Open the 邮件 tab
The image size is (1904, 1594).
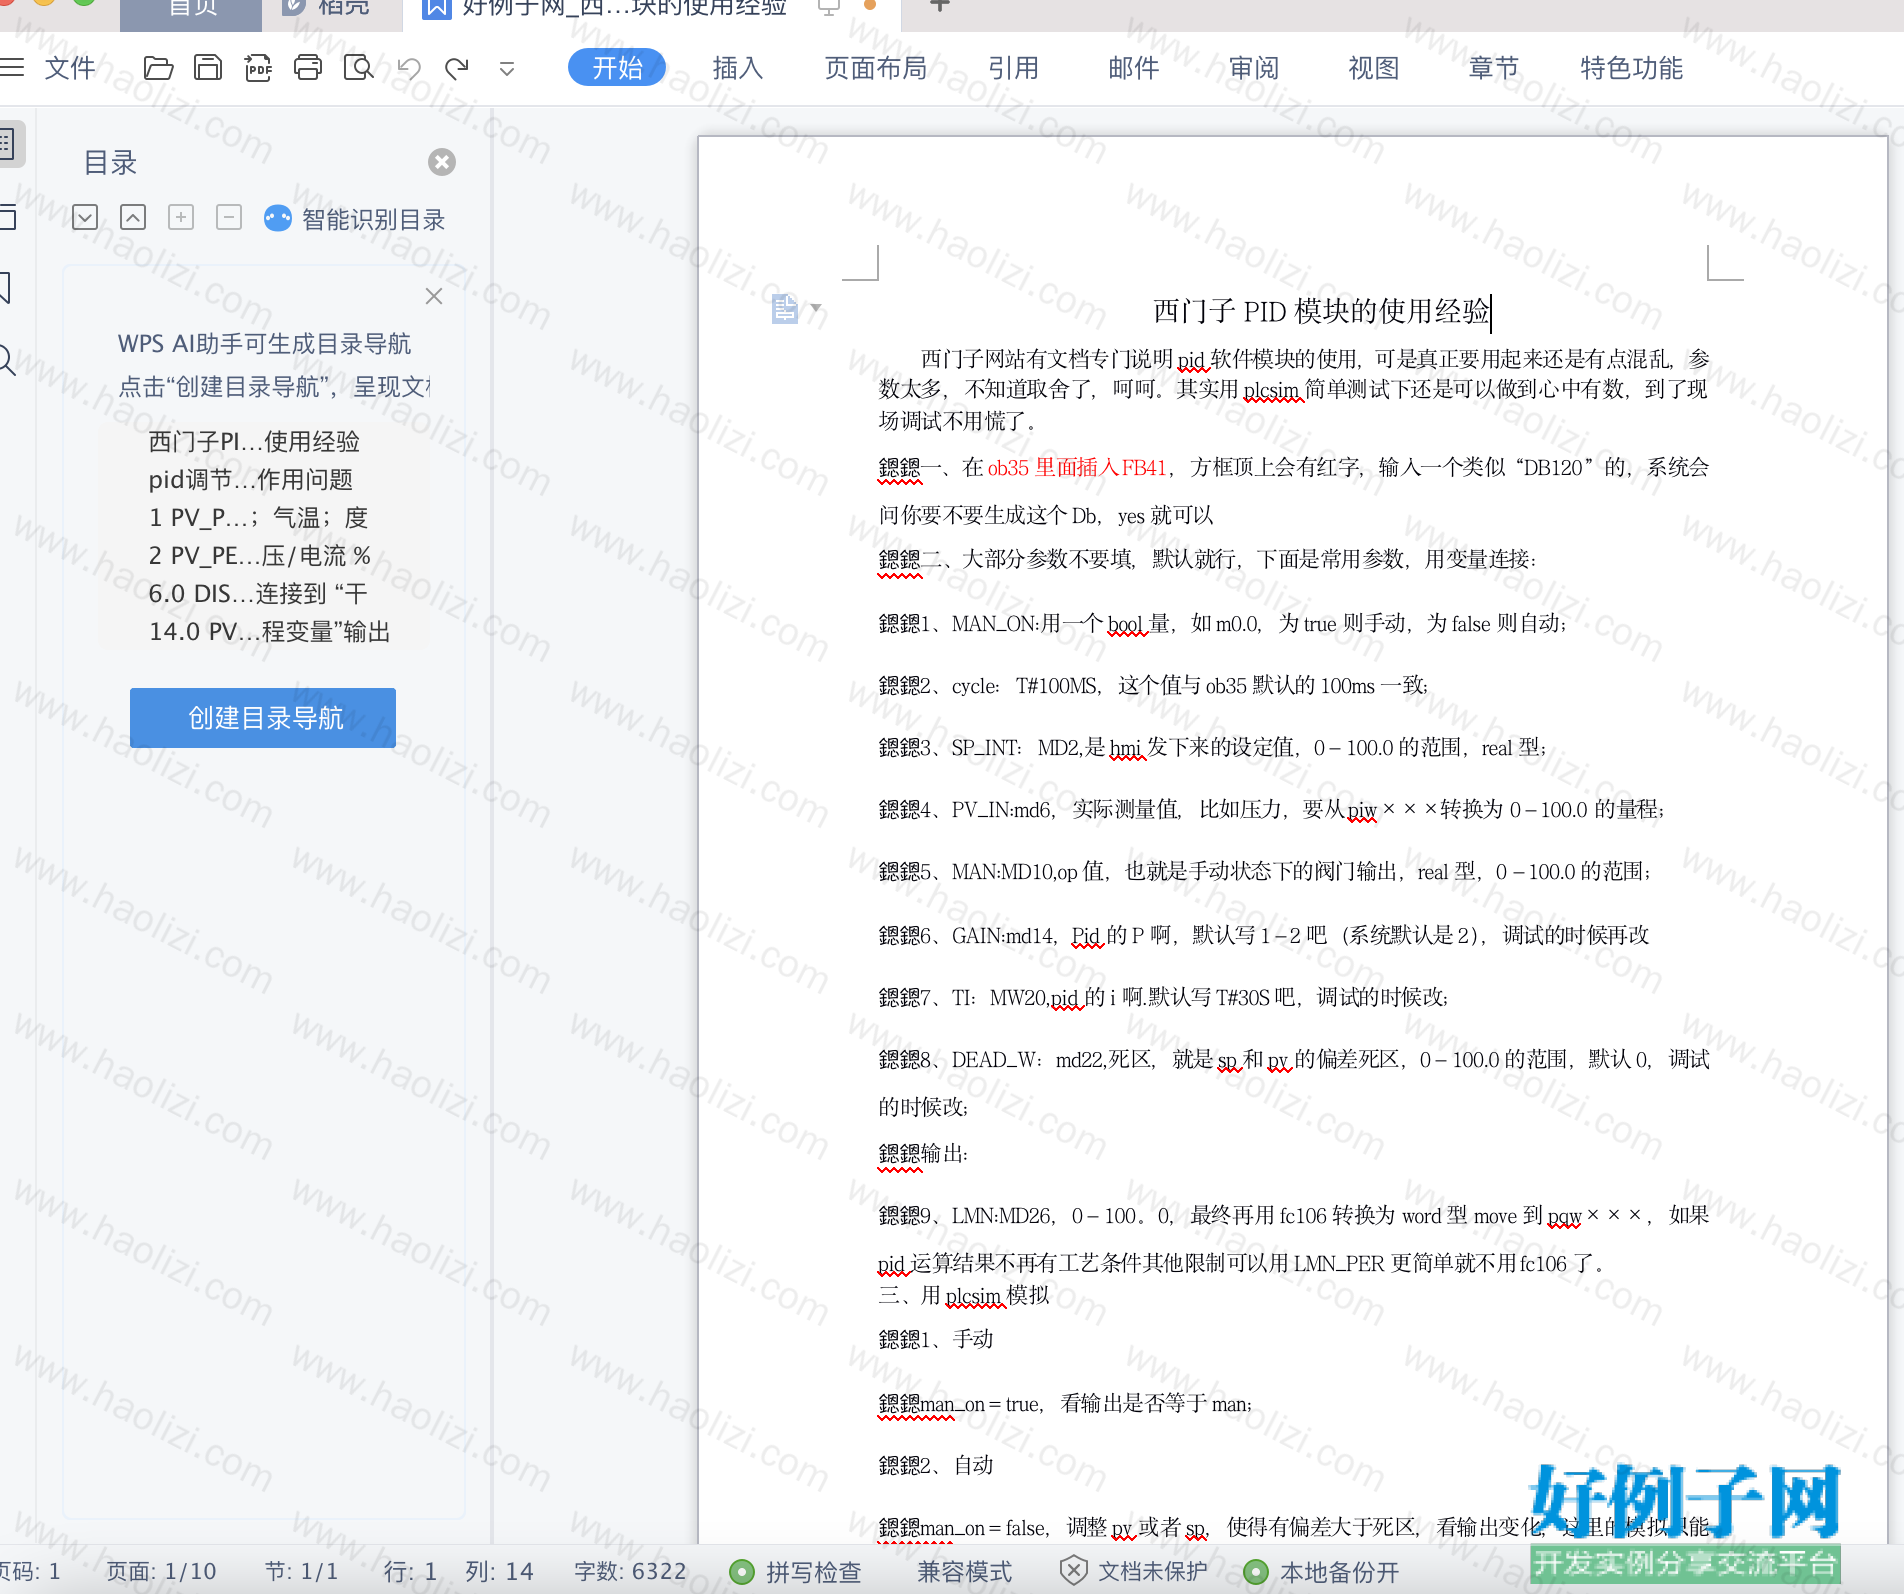(1134, 68)
